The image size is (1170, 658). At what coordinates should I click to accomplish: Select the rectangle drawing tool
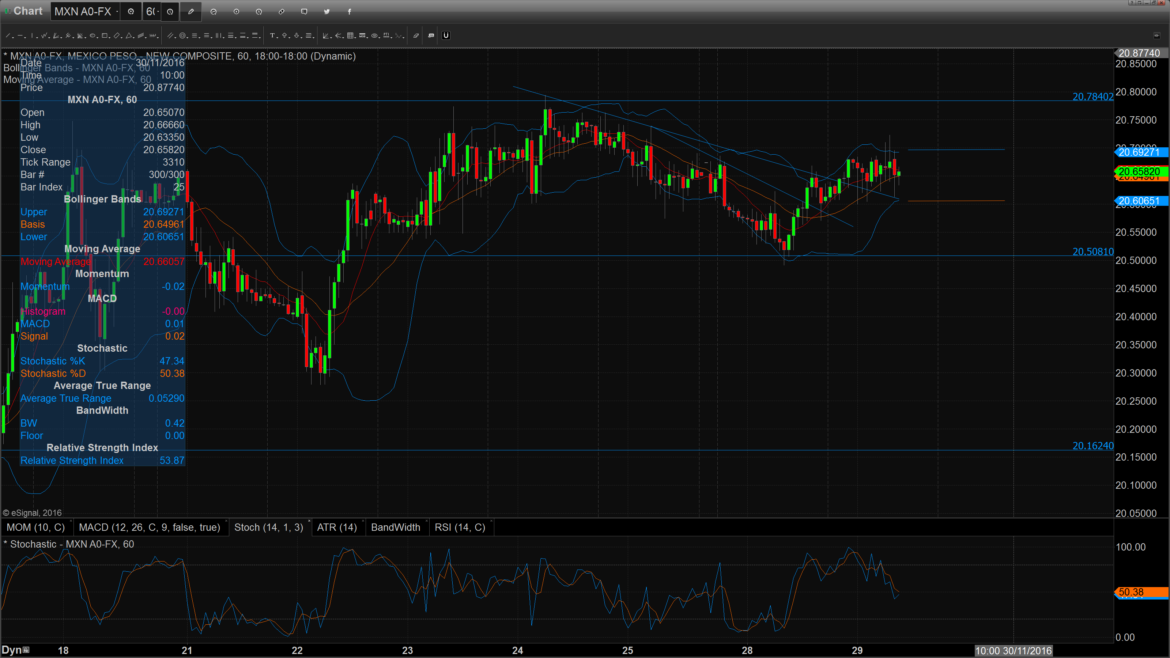click(105, 36)
